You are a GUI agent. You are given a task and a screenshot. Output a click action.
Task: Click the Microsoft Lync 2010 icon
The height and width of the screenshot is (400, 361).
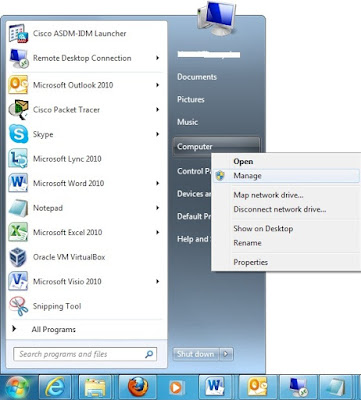pos(18,159)
